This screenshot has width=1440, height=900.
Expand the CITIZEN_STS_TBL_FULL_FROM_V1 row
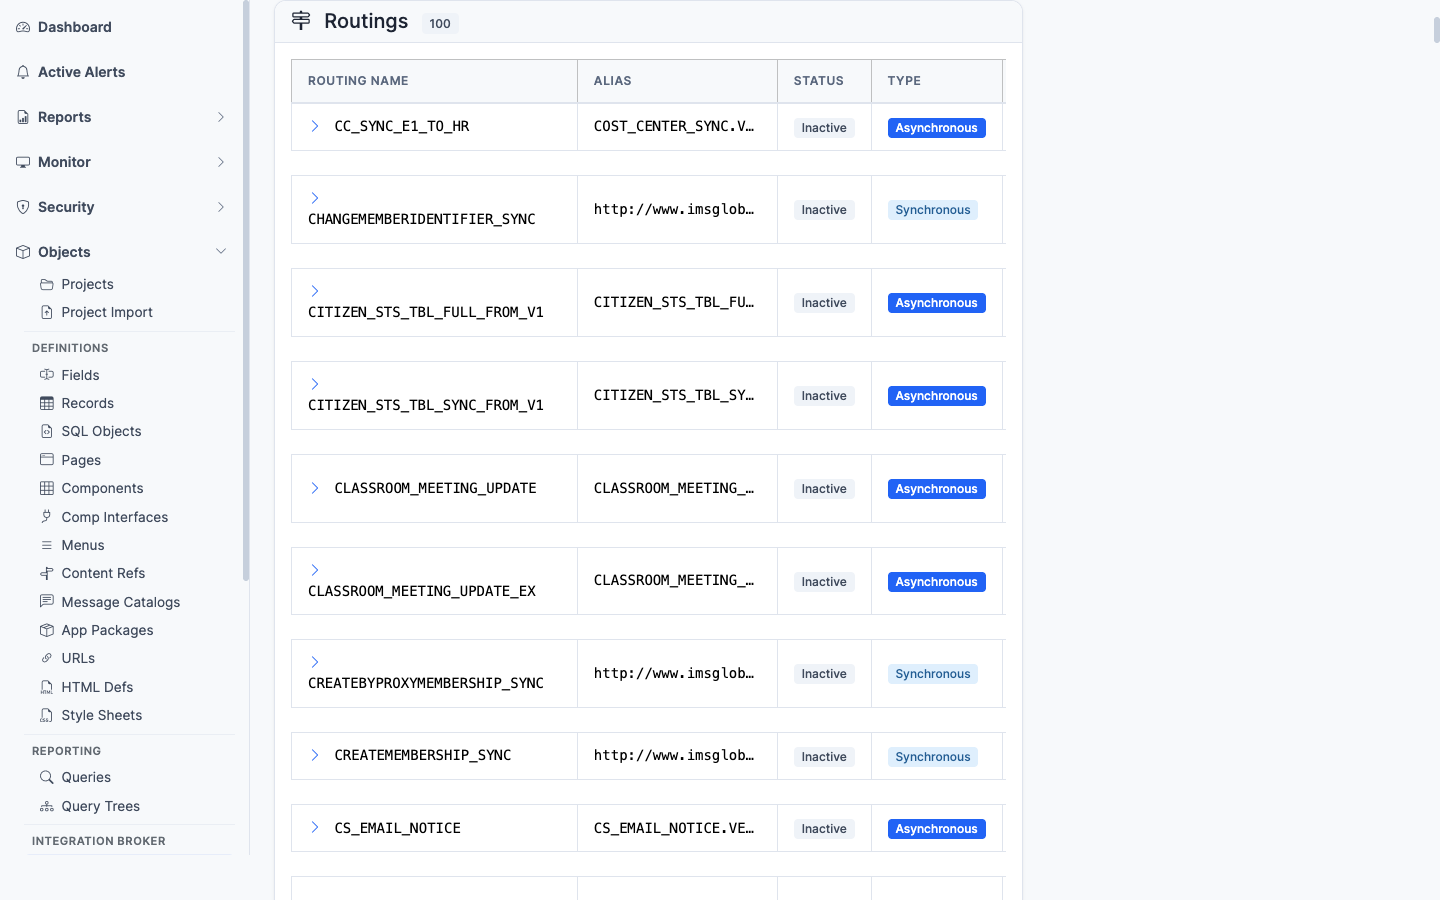point(315,291)
